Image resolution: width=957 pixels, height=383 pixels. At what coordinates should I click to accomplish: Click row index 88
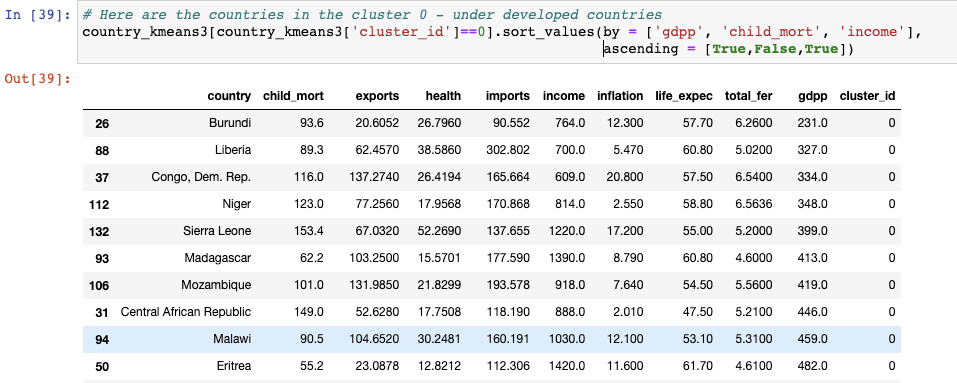click(x=102, y=150)
